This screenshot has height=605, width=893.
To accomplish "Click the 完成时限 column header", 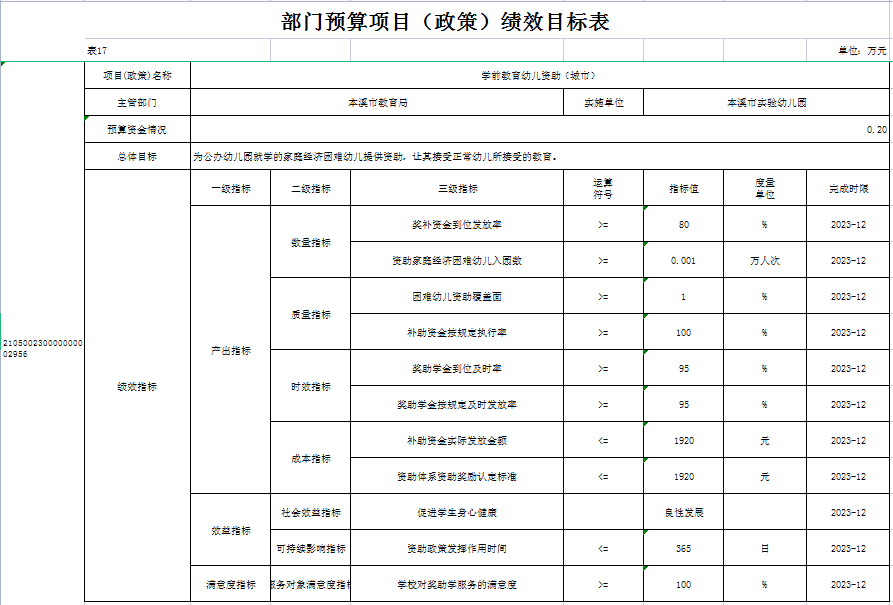I will (x=849, y=188).
